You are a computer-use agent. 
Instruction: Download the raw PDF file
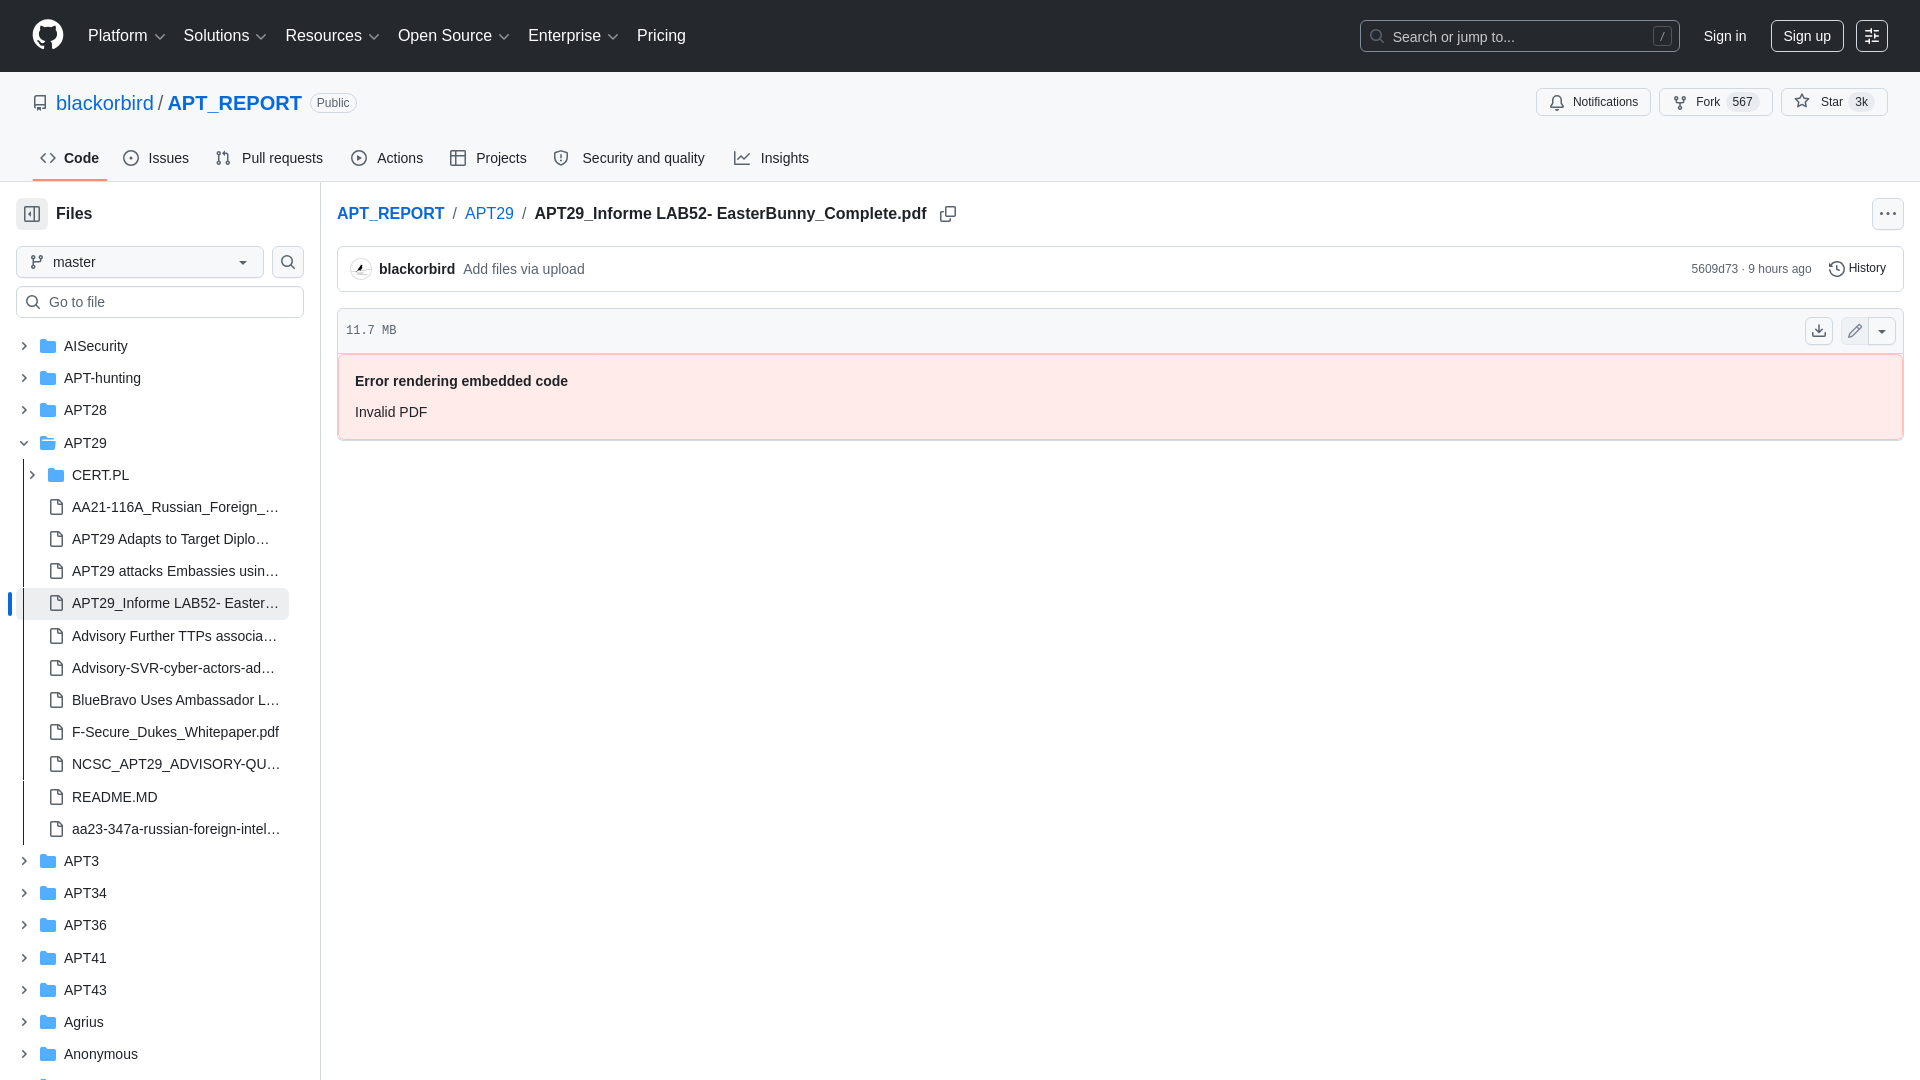(x=1819, y=331)
